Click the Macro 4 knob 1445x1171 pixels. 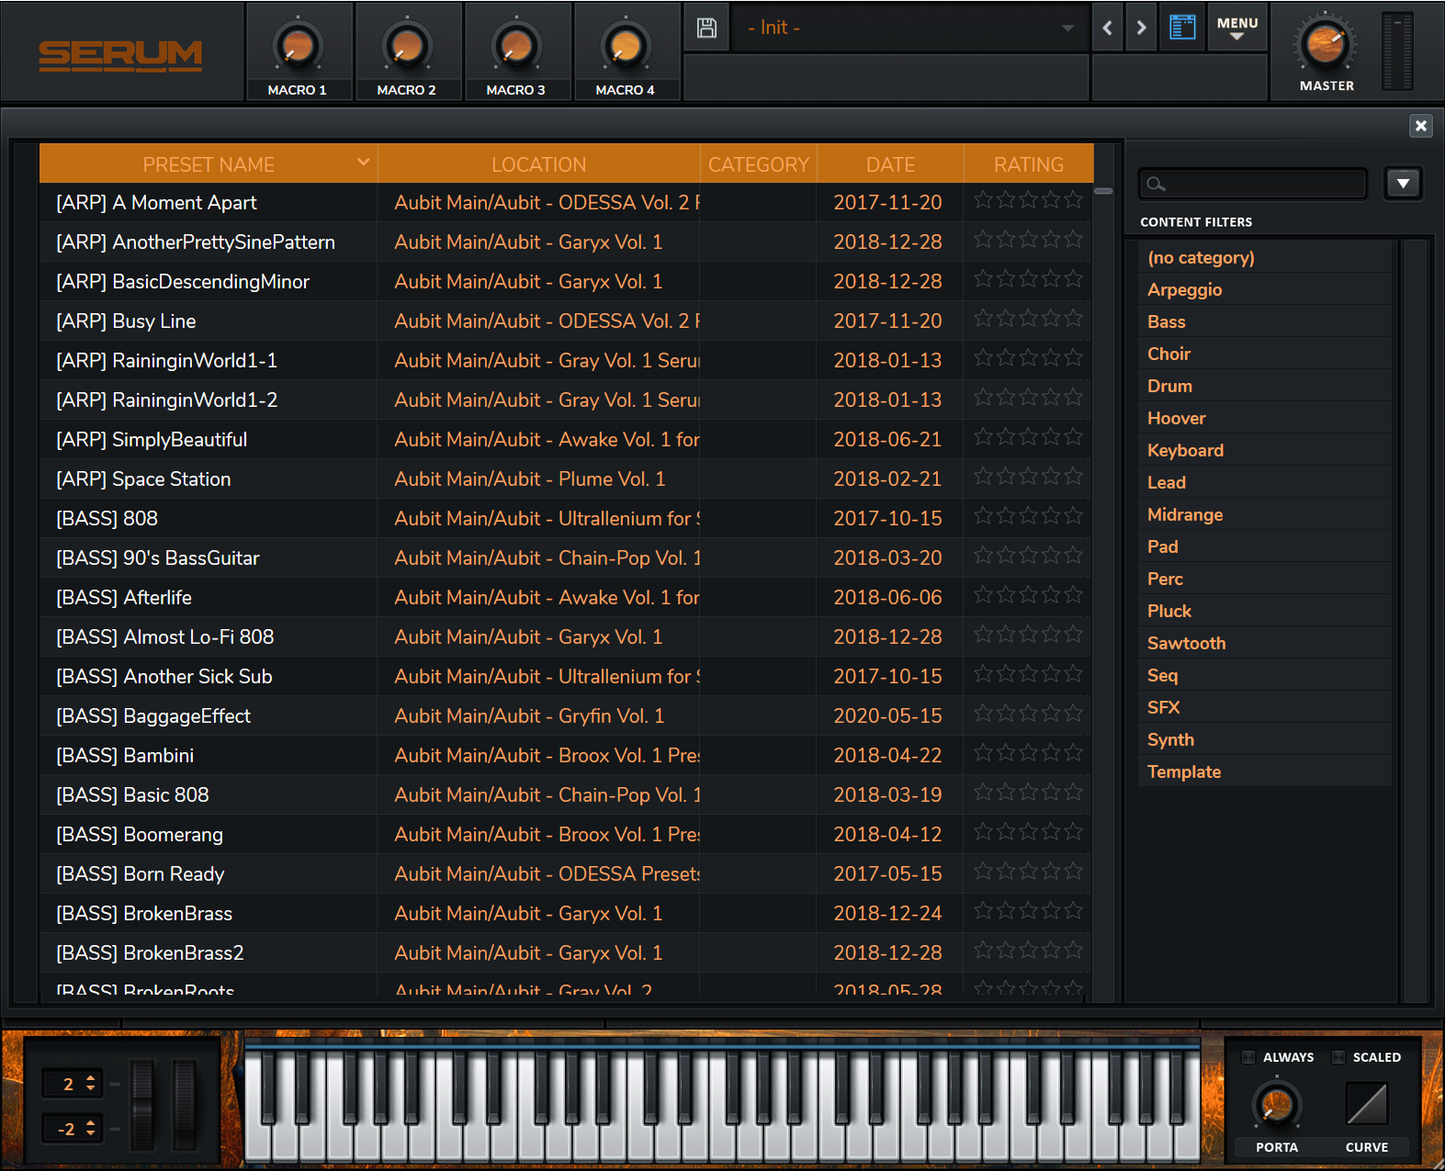coord(625,45)
